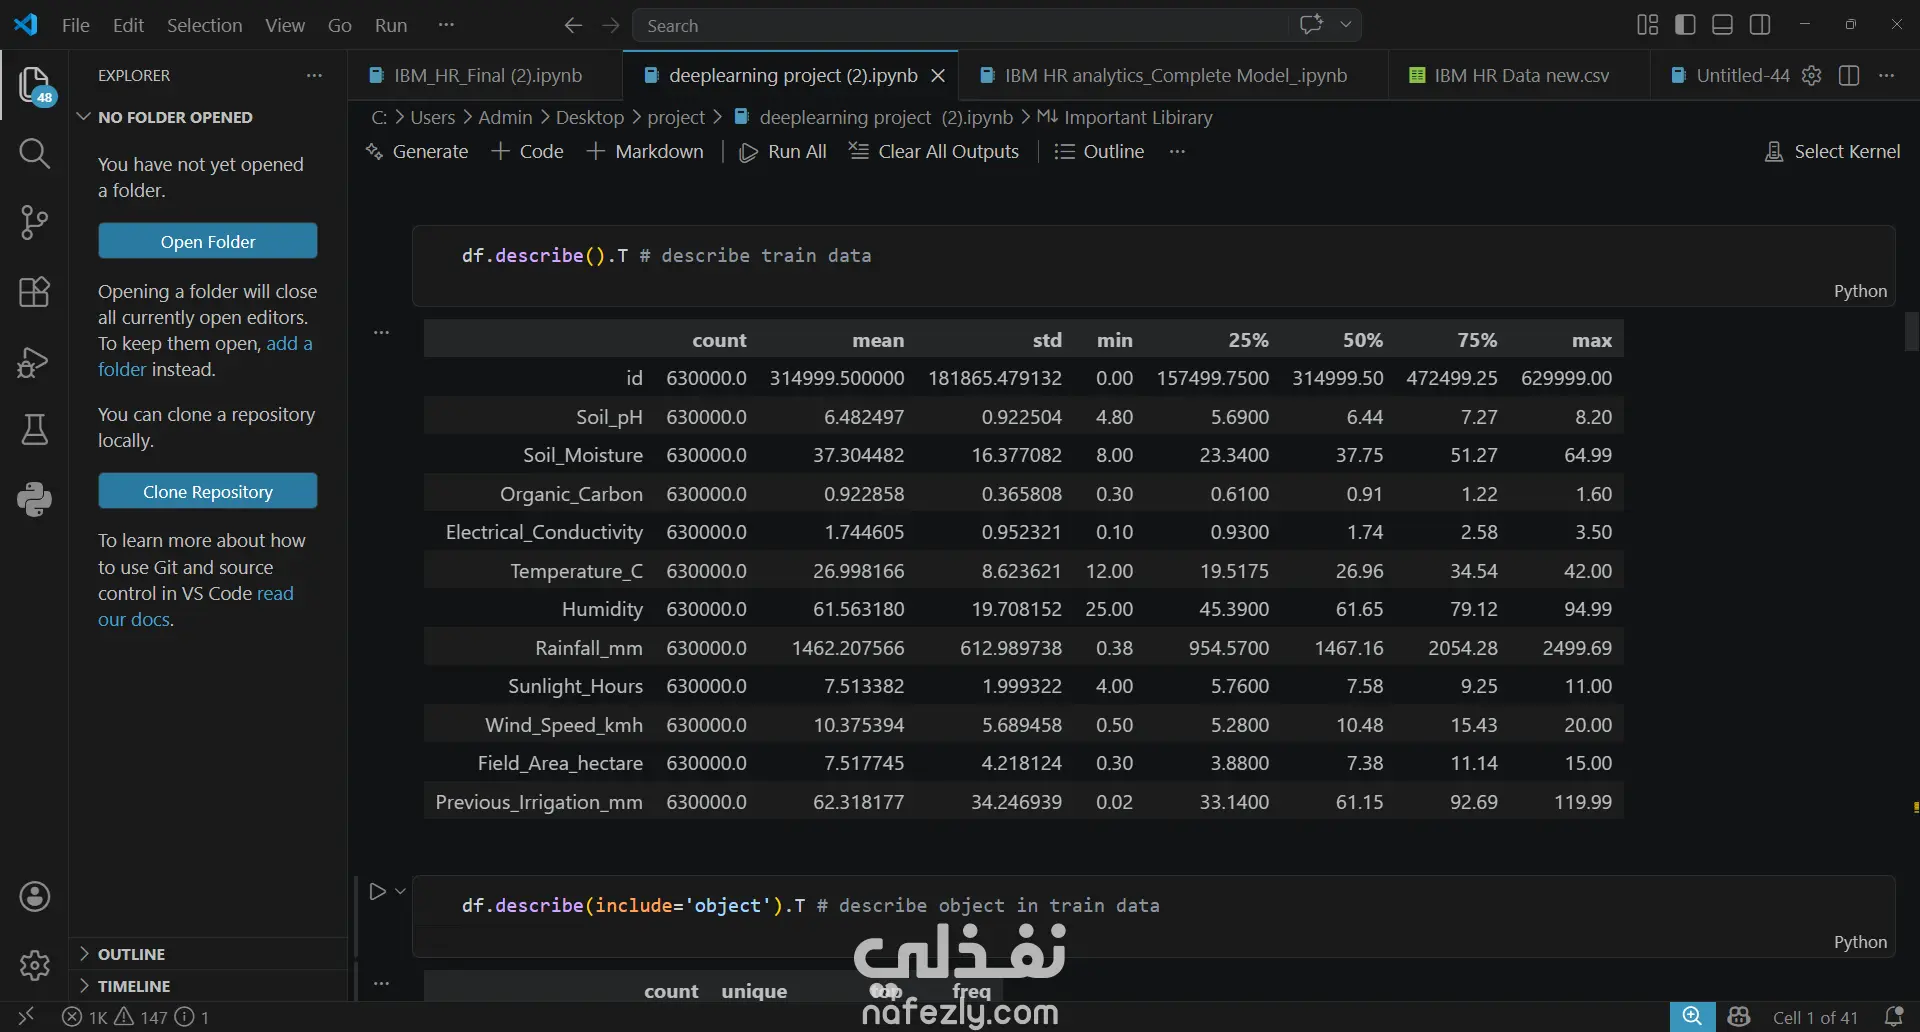Switch to IBM_HR_Final (2).ipynb tab

(x=485, y=75)
